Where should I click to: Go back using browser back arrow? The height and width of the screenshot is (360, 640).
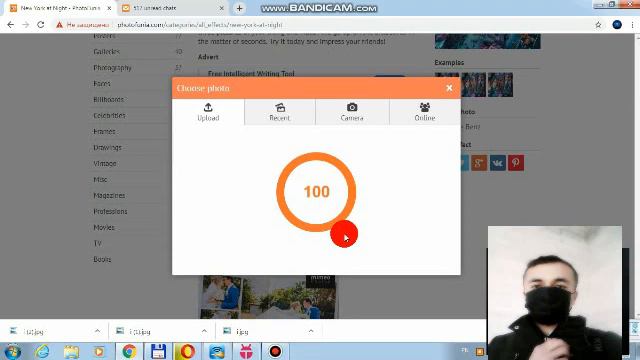(11, 25)
